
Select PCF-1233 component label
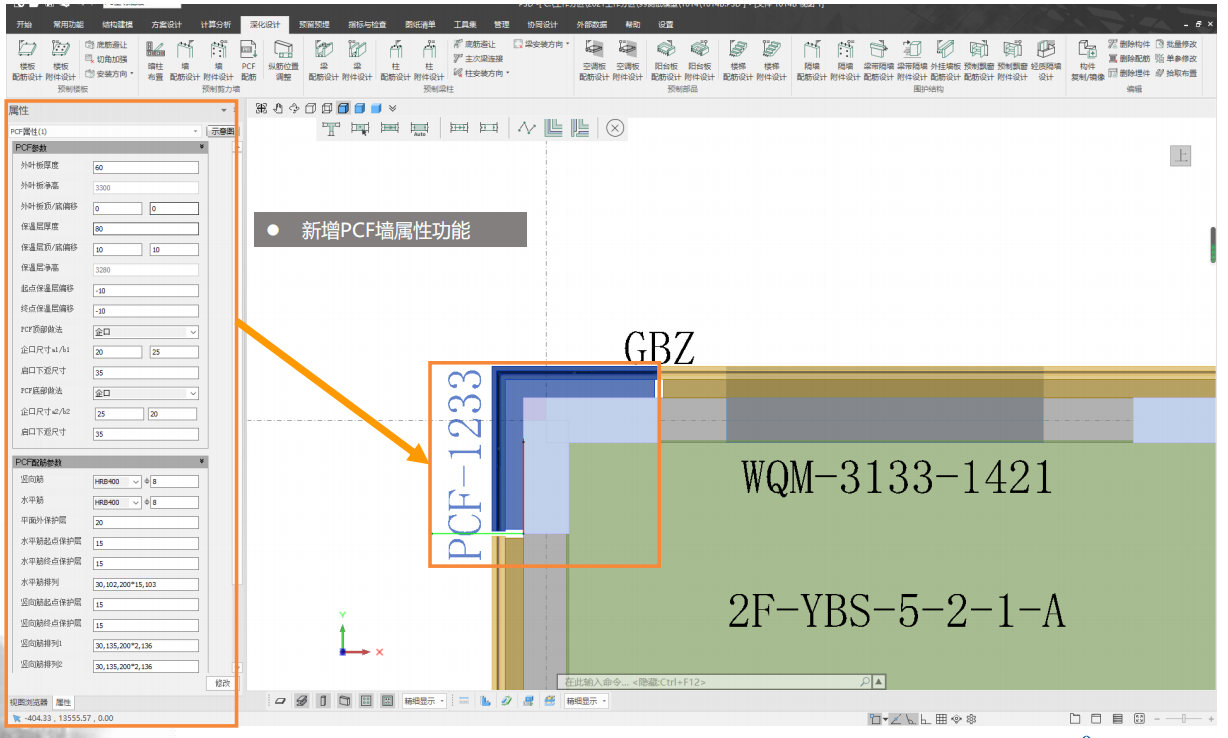point(466,464)
